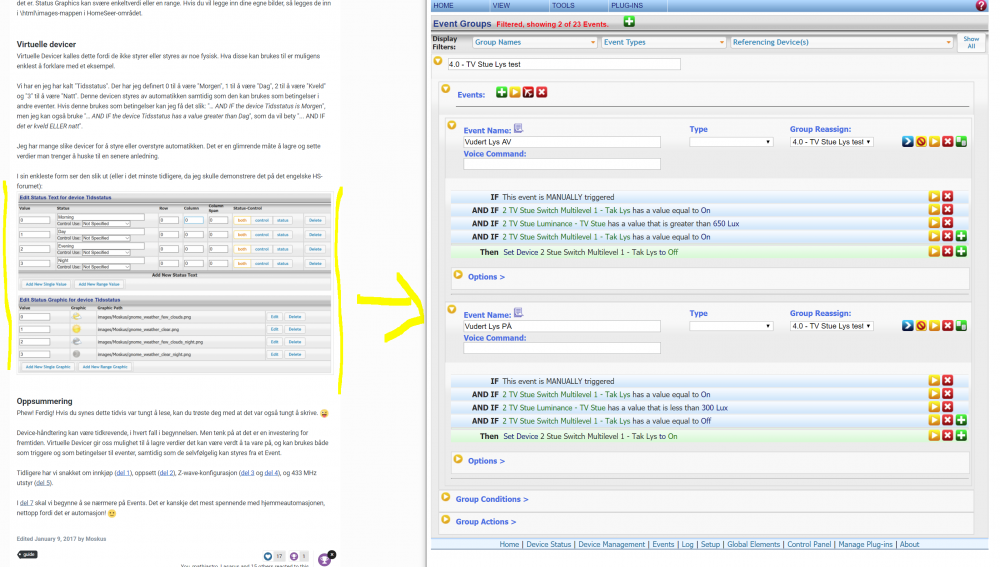Open Type dropdown for Vudert Lys AV
The width and height of the screenshot is (1000, 567).
pos(731,142)
